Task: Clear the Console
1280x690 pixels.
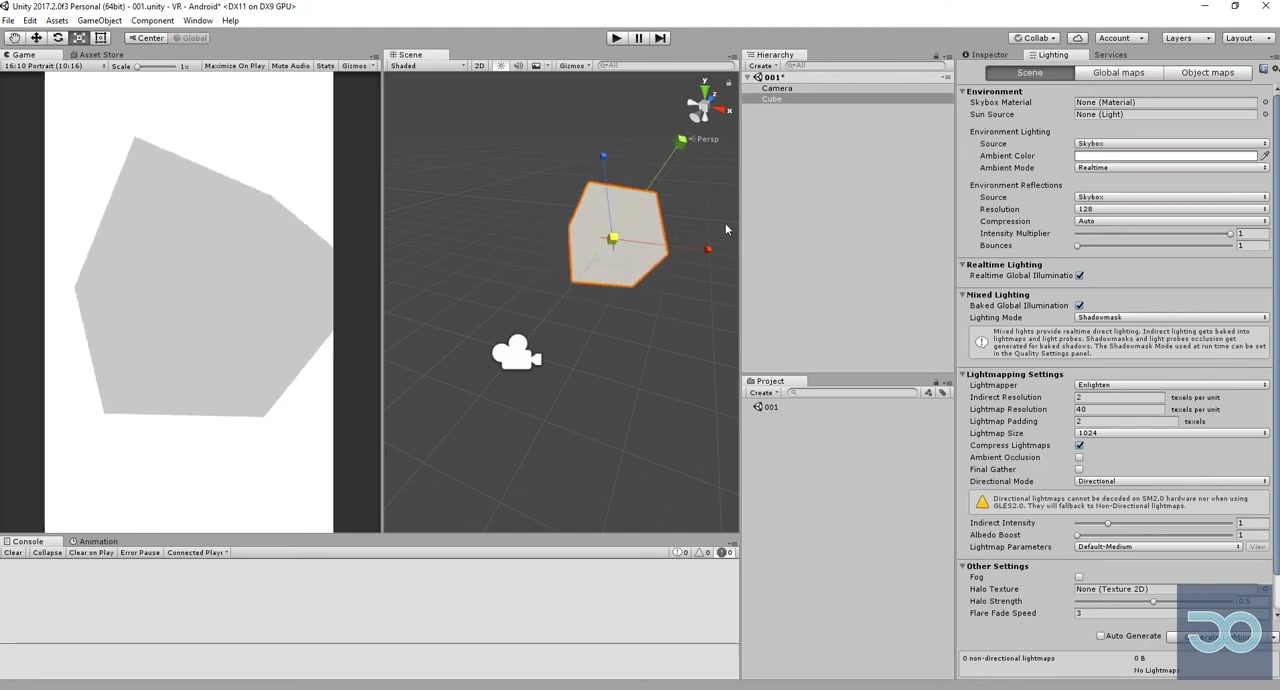Action: 13,553
